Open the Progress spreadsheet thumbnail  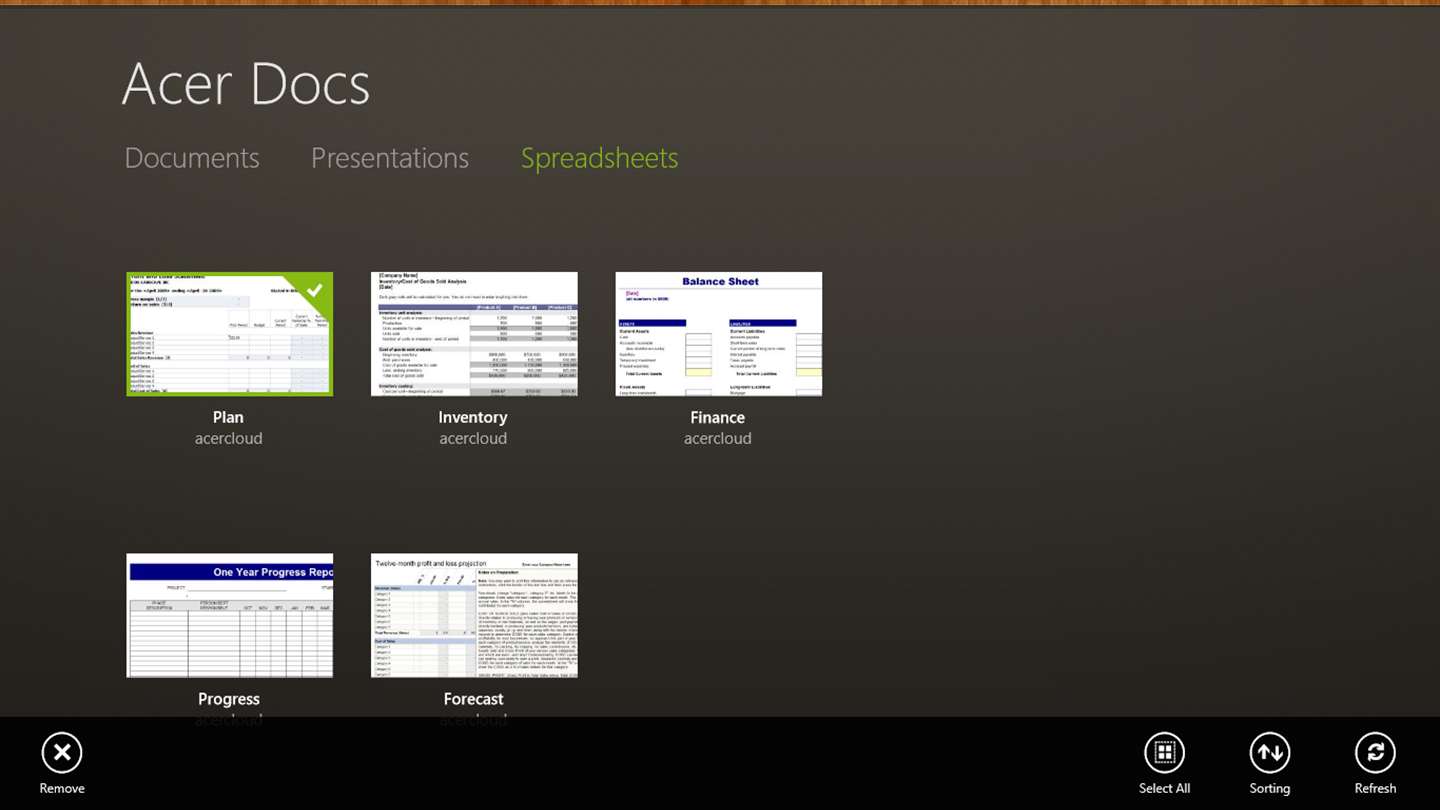[x=230, y=616]
